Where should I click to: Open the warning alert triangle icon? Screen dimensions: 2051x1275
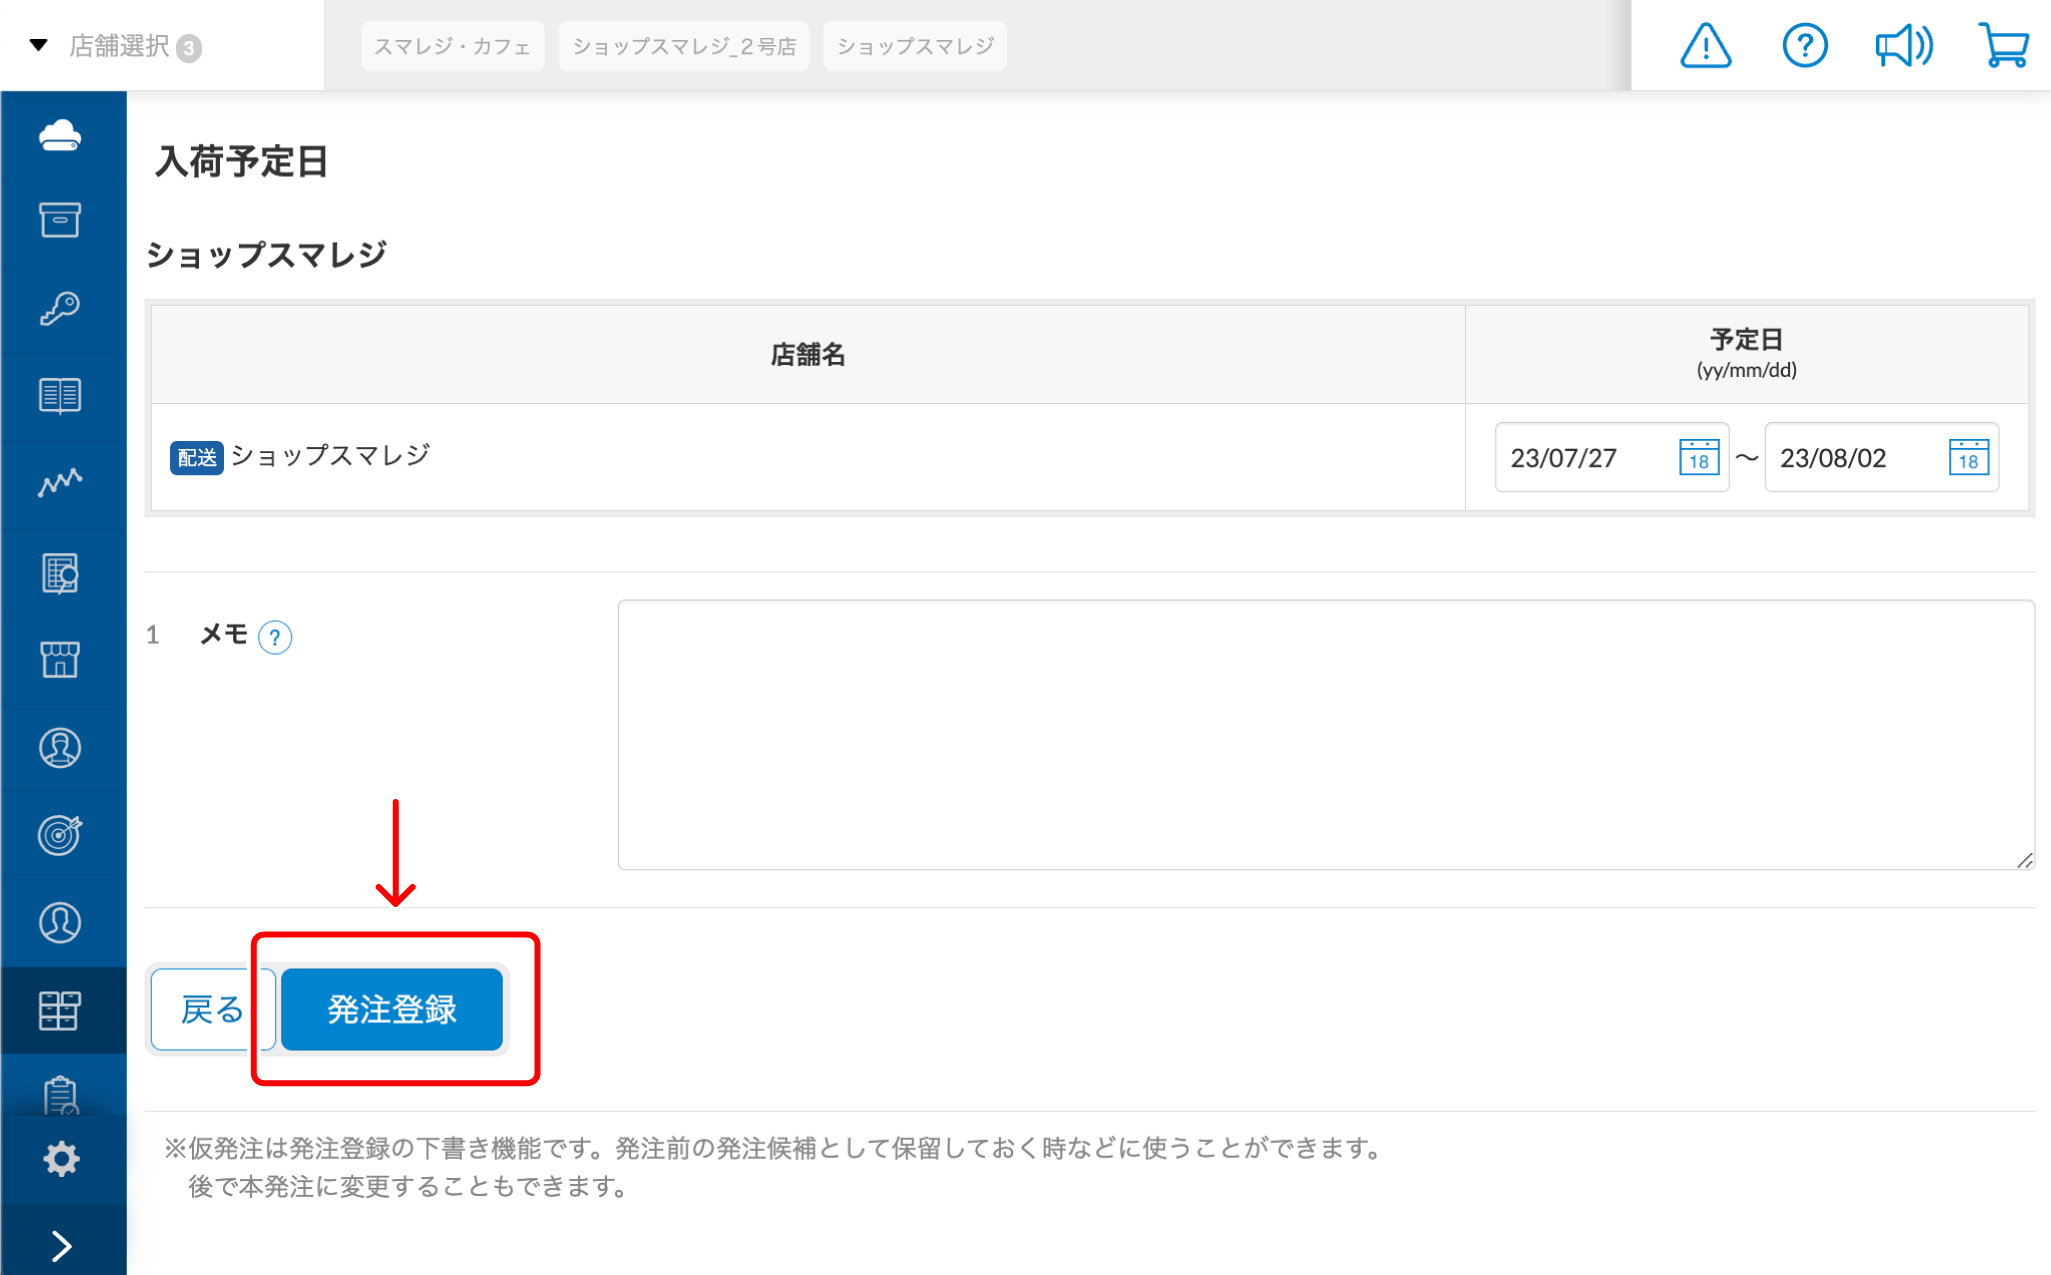click(1705, 46)
